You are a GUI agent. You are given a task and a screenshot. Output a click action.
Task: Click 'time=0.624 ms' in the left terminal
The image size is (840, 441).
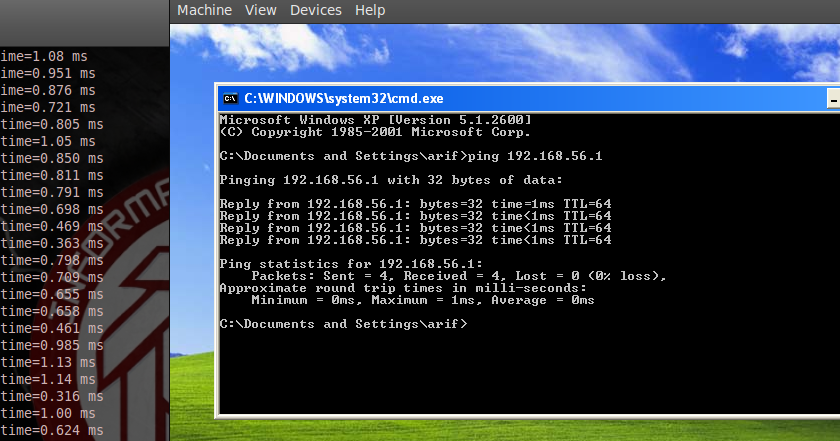[52, 431]
